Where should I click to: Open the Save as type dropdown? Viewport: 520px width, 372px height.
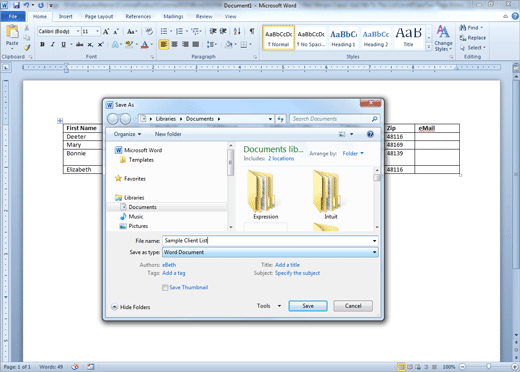[x=374, y=252]
